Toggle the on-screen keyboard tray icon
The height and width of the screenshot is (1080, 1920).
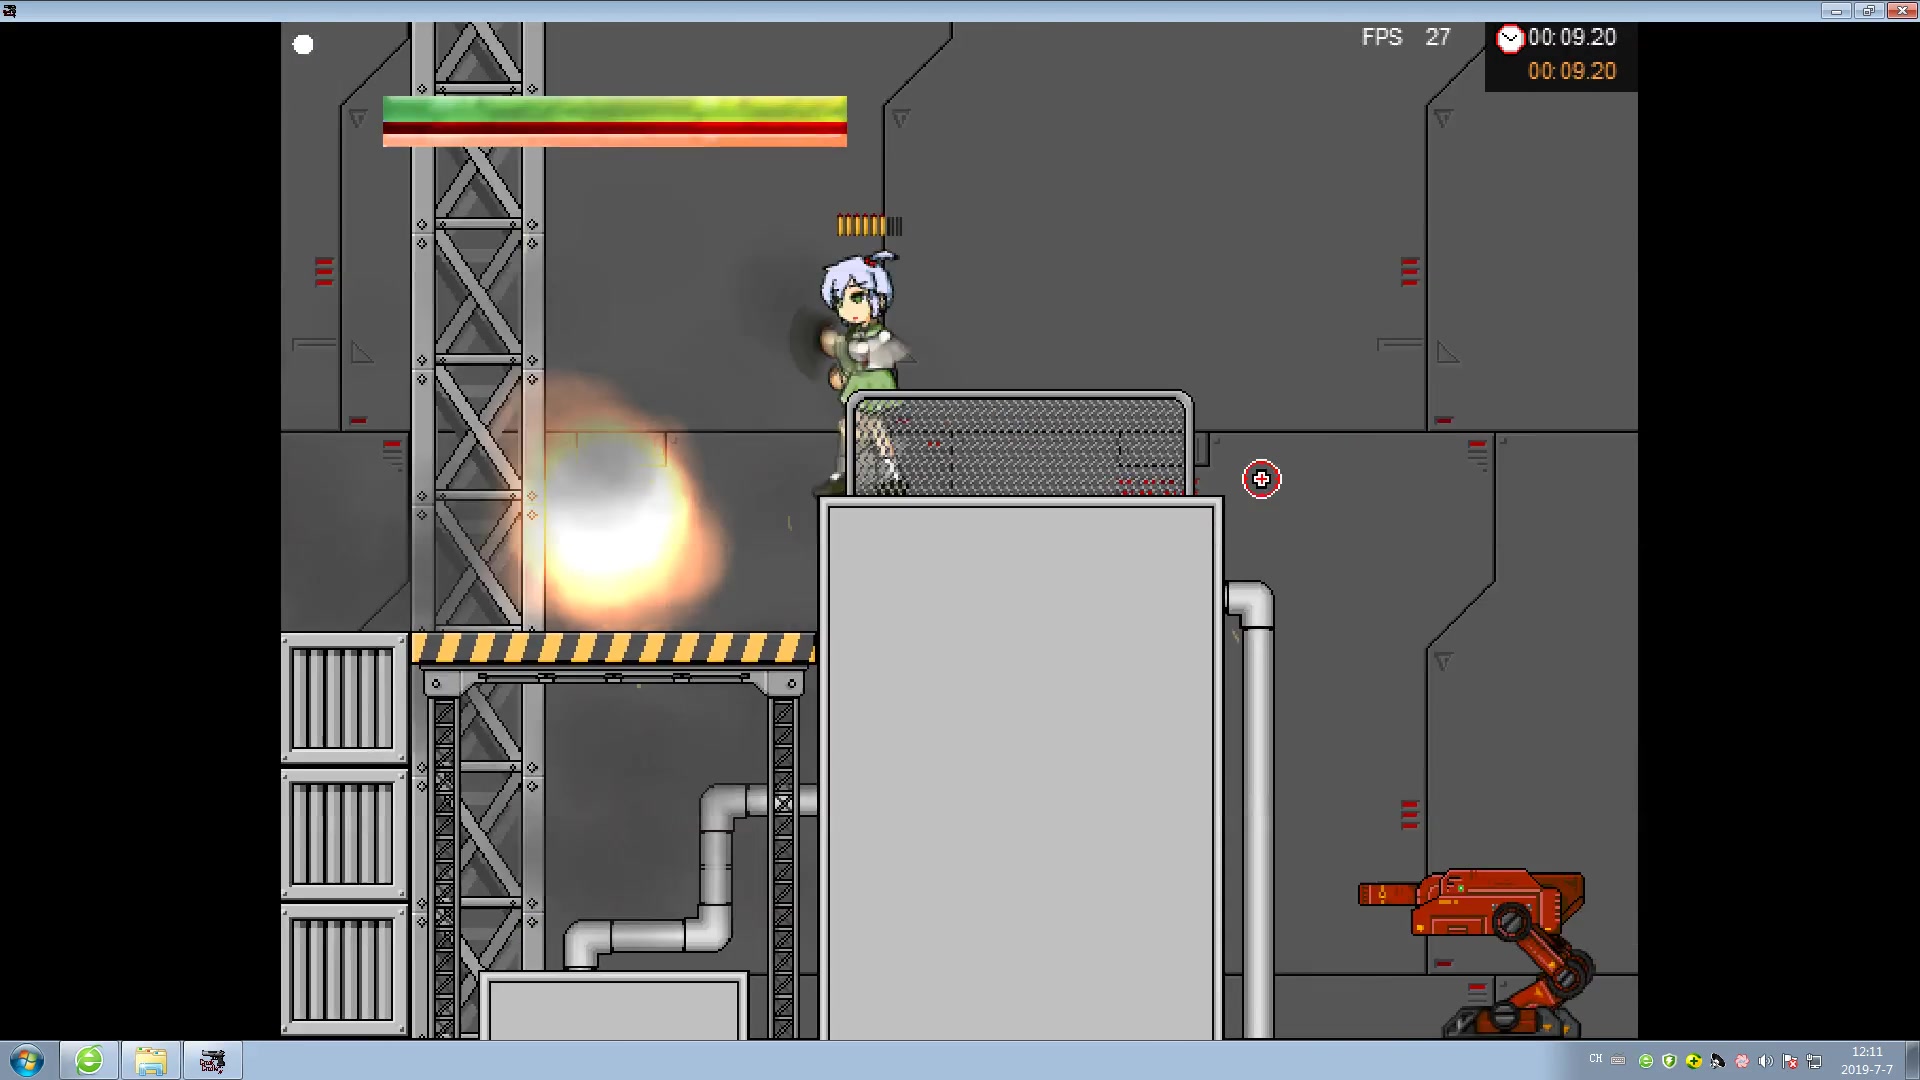(x=1618, y=1060)
